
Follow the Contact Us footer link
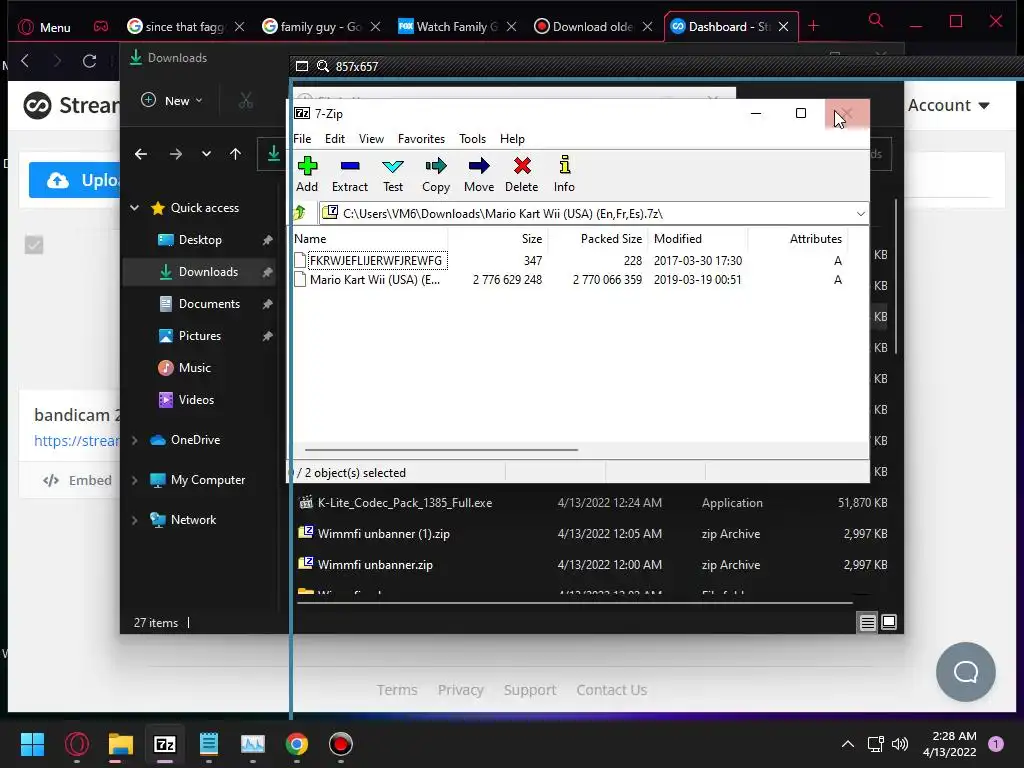611,690
